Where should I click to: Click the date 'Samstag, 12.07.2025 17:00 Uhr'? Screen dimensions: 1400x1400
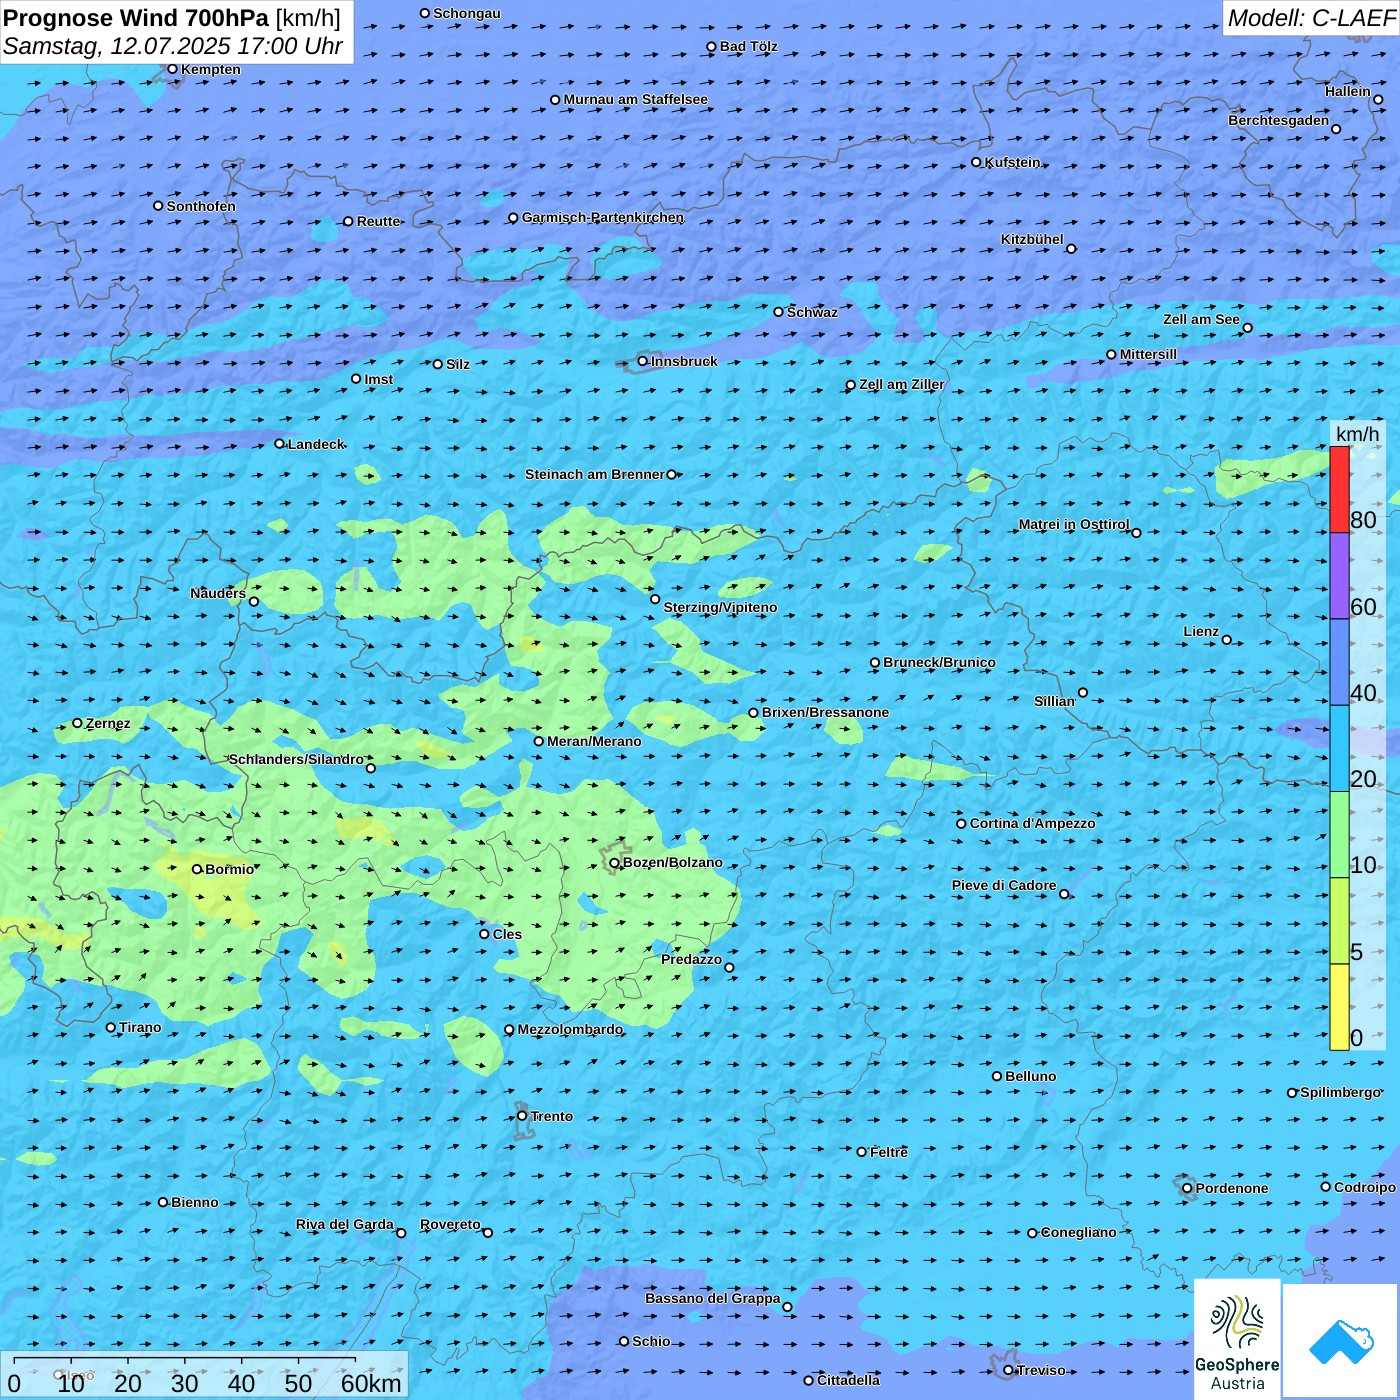point(173,46)
